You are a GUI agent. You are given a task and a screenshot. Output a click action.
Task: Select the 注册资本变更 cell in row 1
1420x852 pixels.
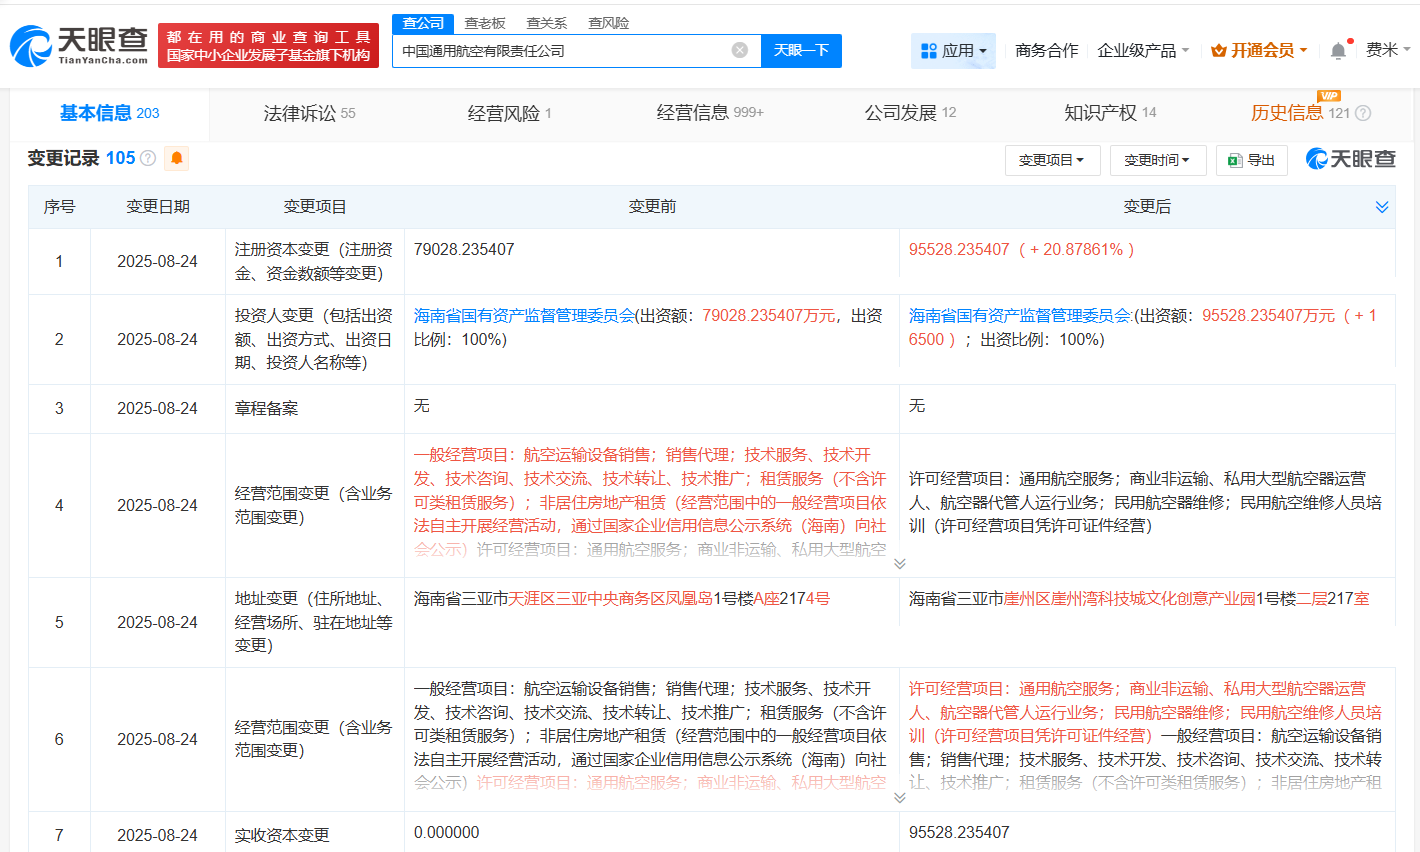click(x=315, y=261)
